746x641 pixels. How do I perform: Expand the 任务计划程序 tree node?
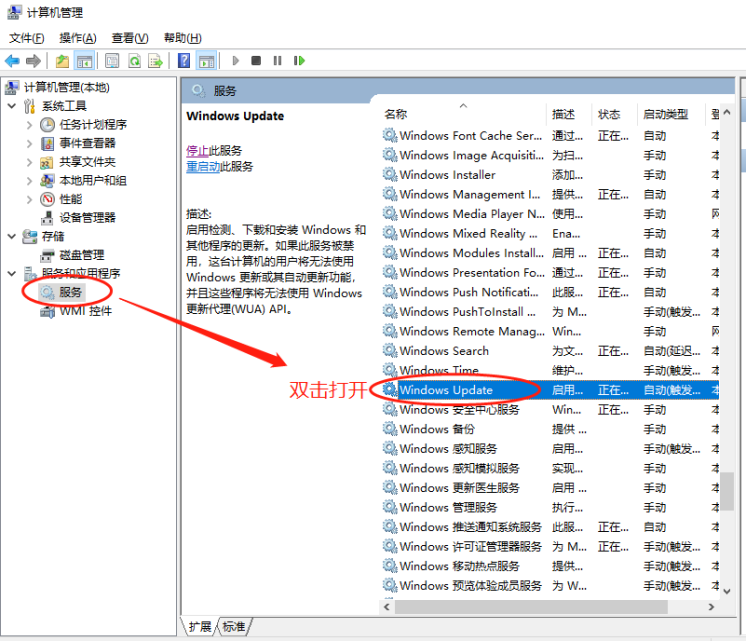coord(29,125)
